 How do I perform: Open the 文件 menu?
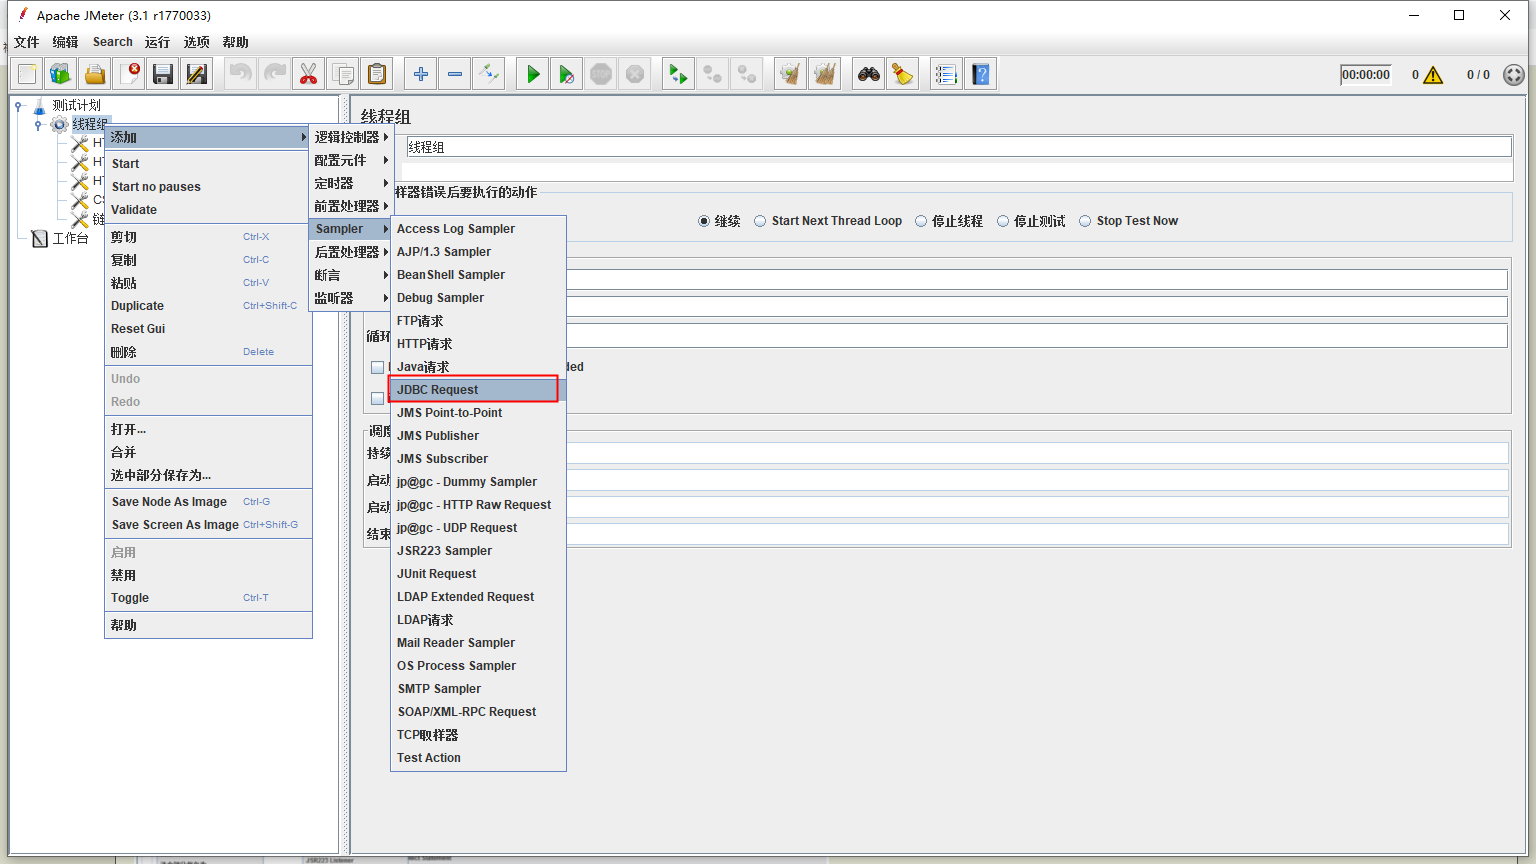[27, 42]
